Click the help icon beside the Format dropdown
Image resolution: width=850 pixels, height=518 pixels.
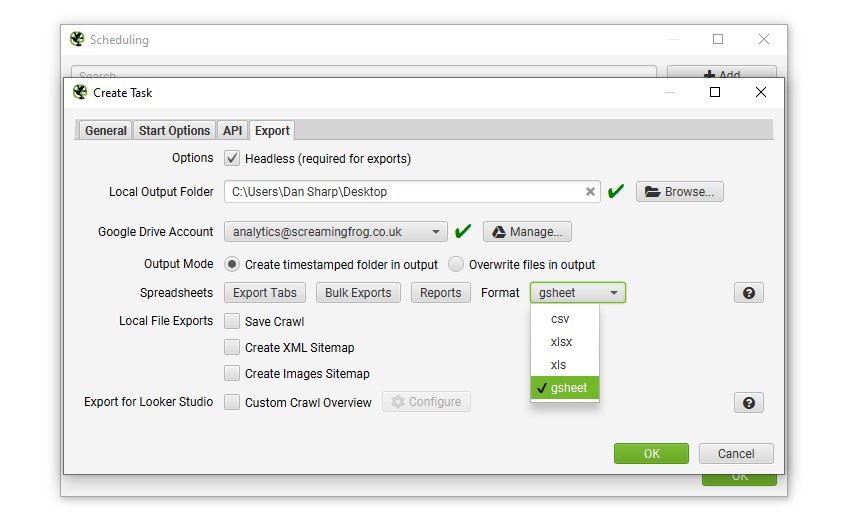(x=749, y=293)
